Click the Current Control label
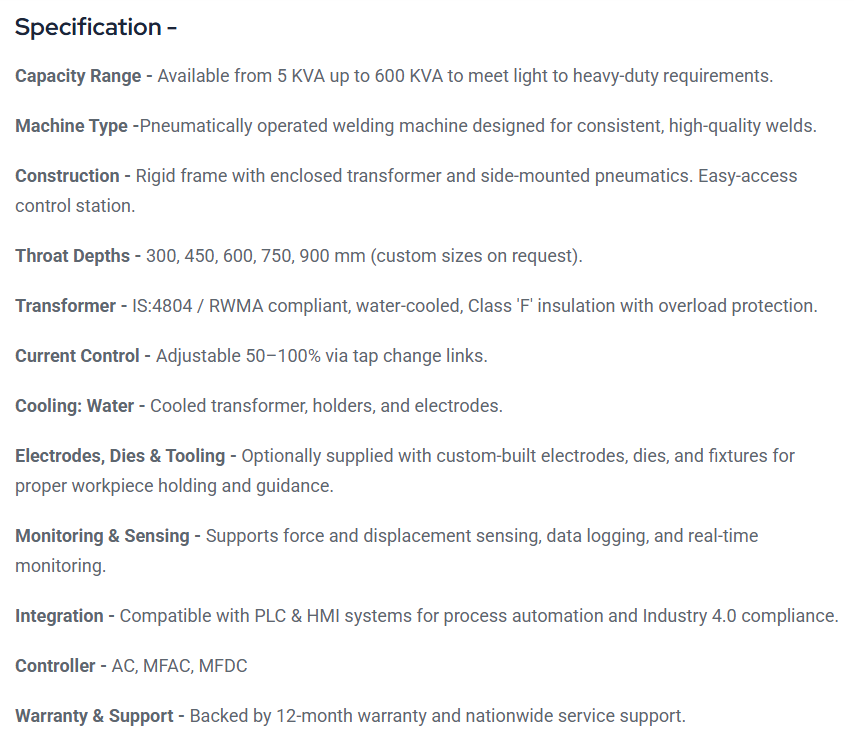The image size is (854, 745). coord(77,356)
